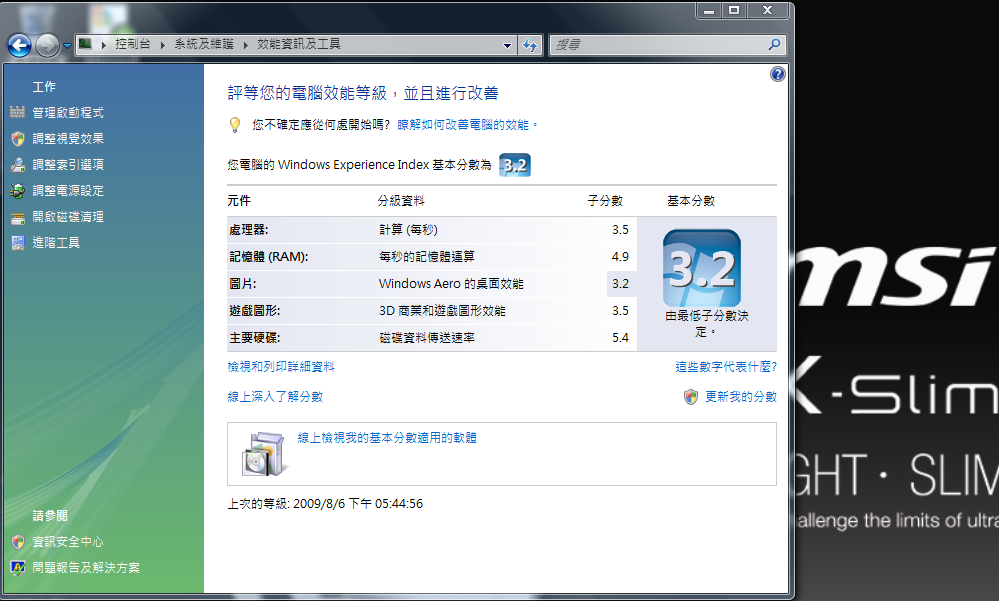999x601 pixels.
Task: Expand the address bar history dropdown
Action: [508, 45]
